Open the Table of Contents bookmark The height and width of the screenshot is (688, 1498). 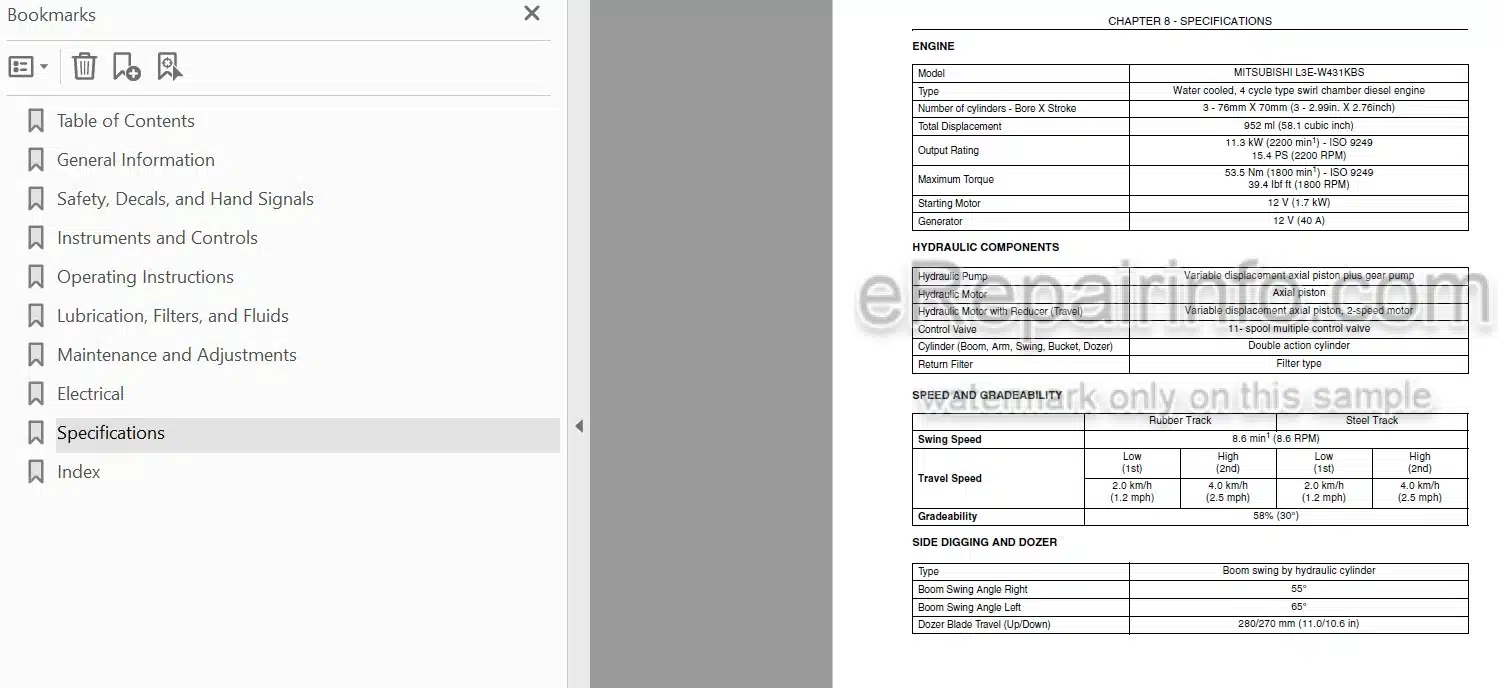coord(125,121)
